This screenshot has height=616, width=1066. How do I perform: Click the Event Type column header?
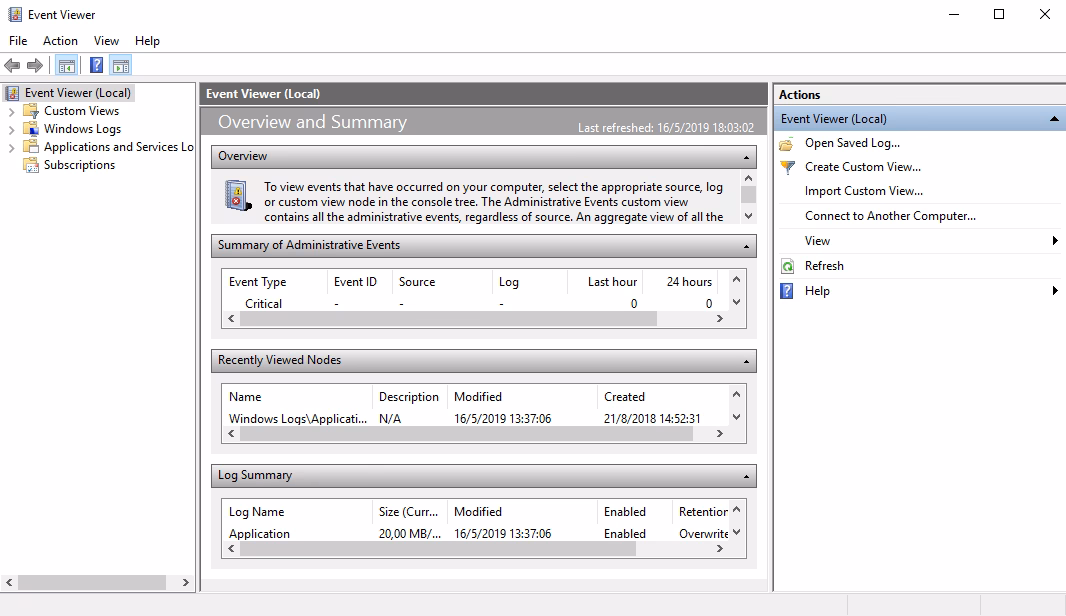click(274, 281)
